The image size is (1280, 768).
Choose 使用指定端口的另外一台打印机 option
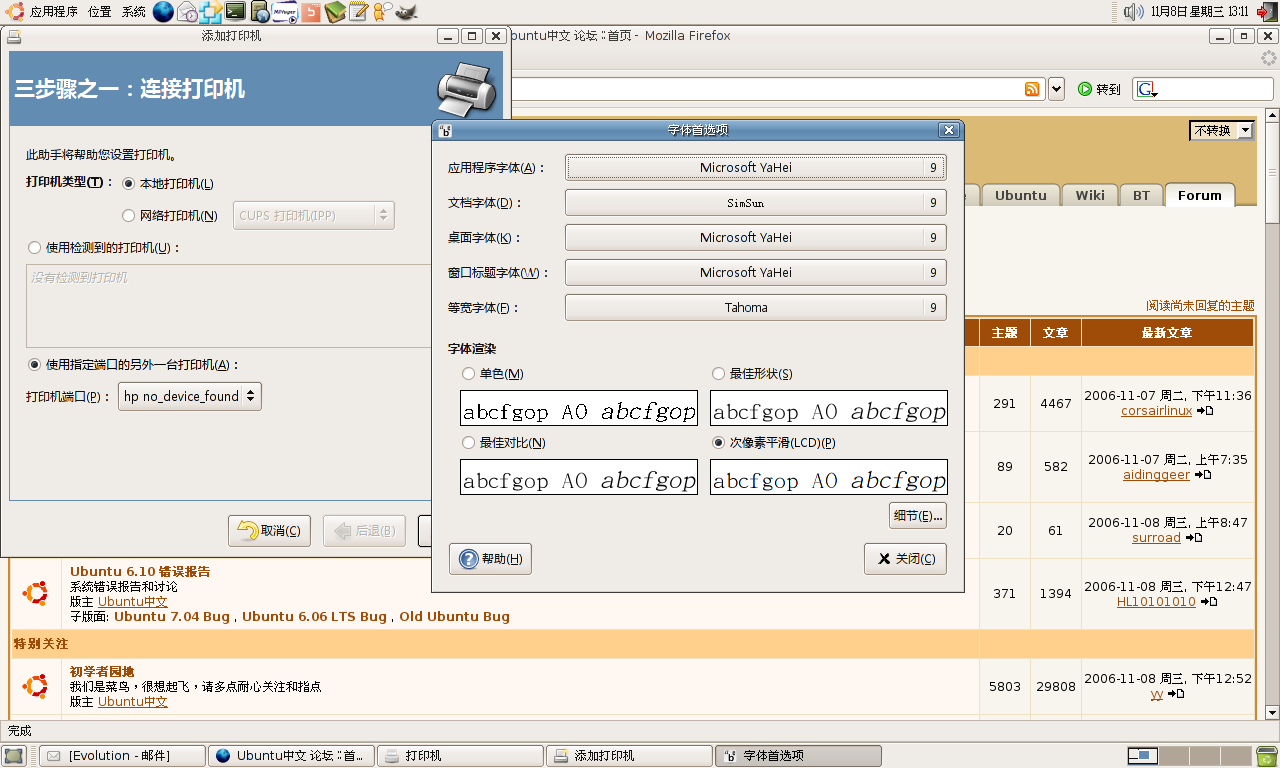[35, 365]
